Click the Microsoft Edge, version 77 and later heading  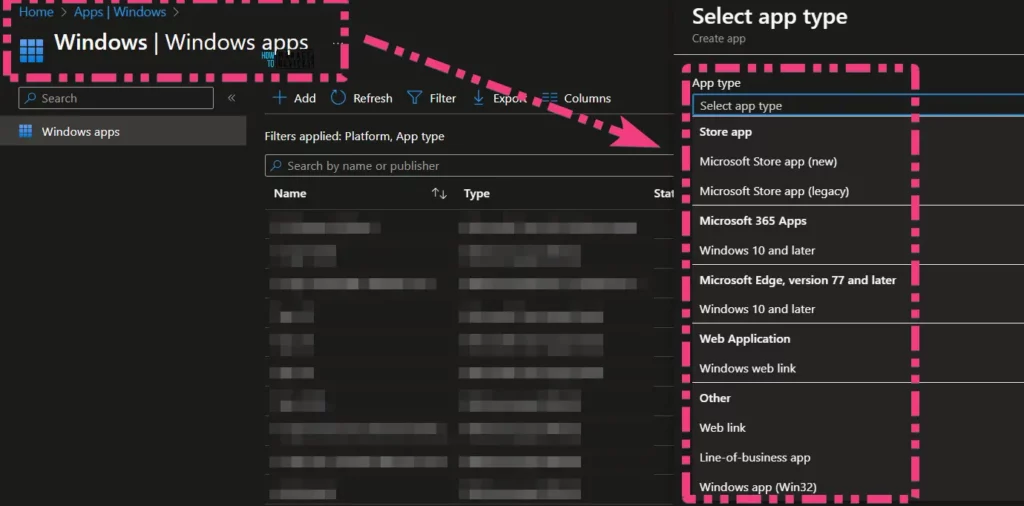pos(797,280)
